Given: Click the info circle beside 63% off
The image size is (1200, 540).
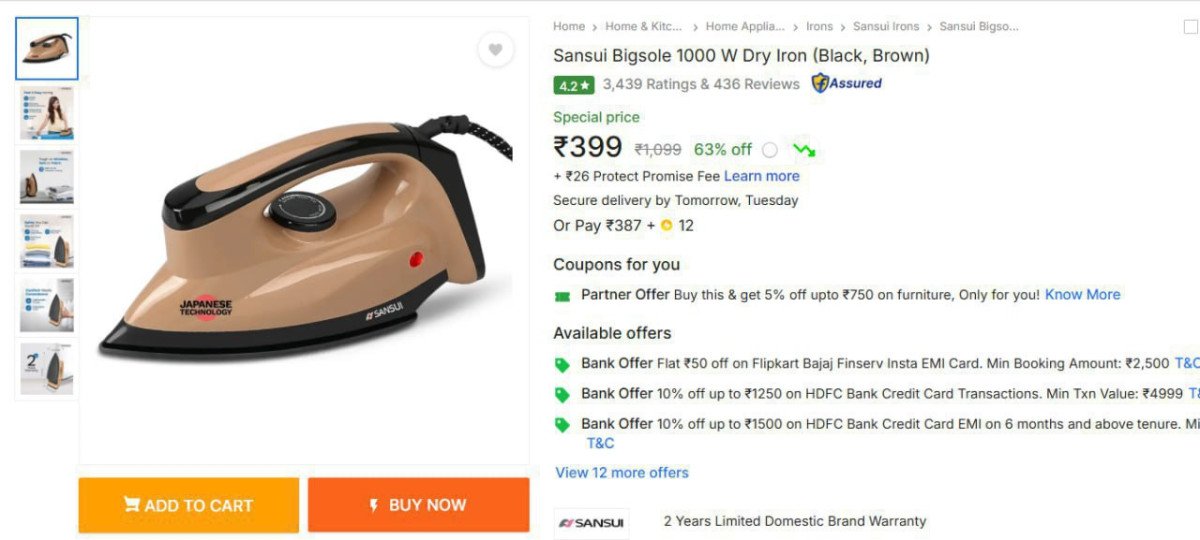Looking at the screenshot, I should click(x=769, y=150).
